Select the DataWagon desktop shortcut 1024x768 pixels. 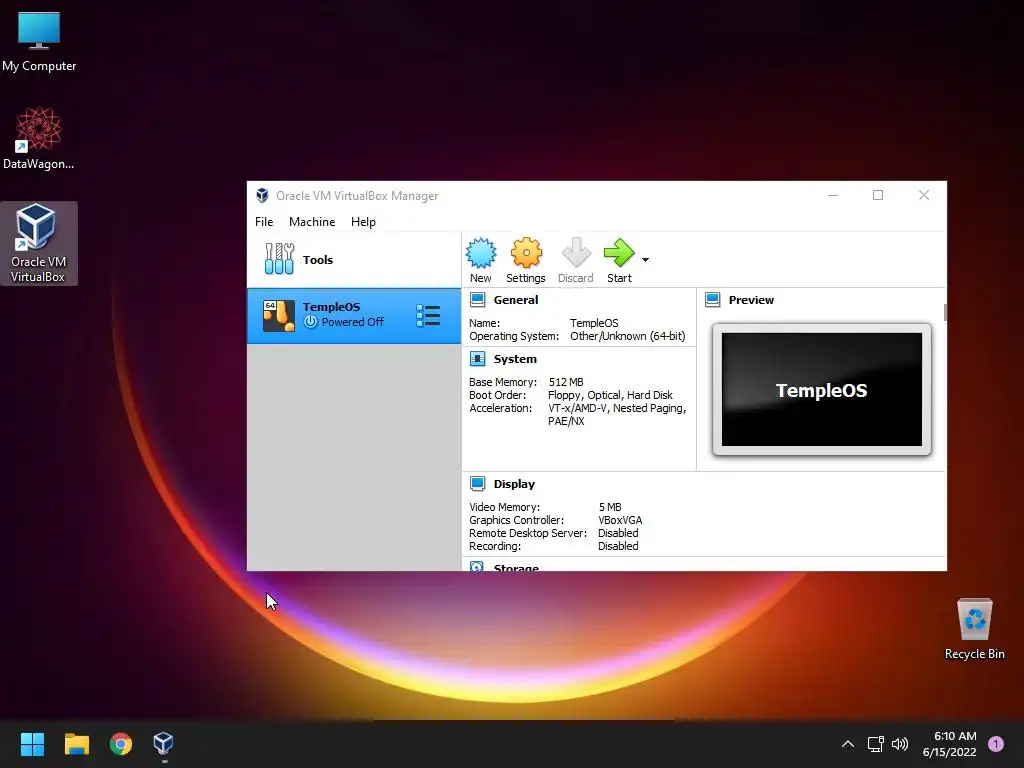tap(39, 138)
